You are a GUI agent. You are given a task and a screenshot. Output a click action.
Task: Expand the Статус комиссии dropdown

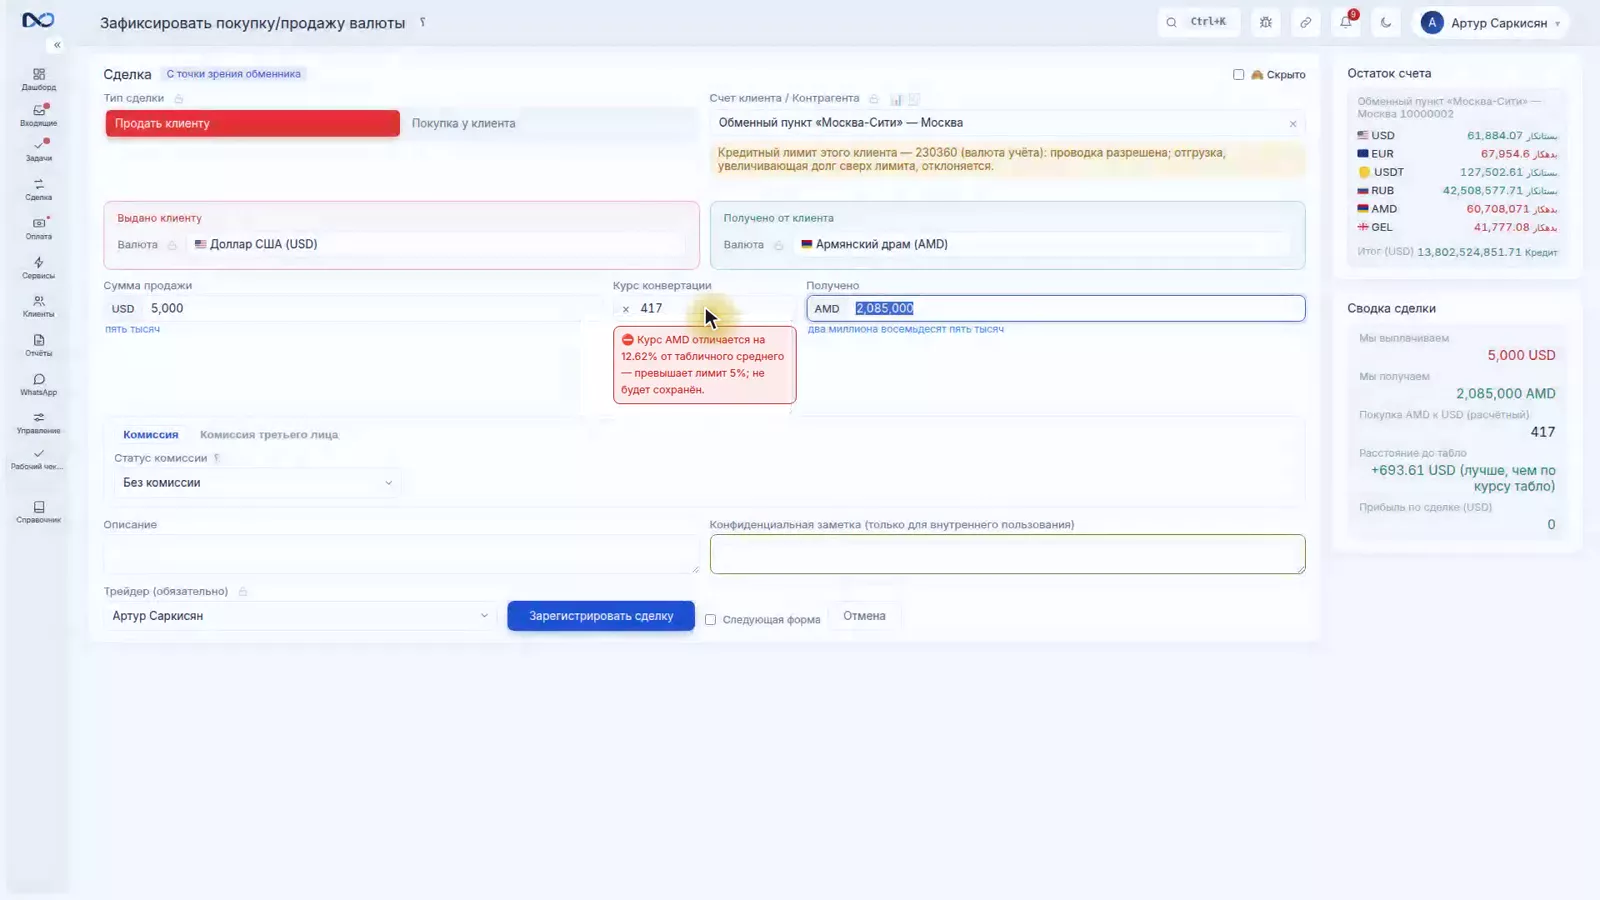tap(256, 482)
